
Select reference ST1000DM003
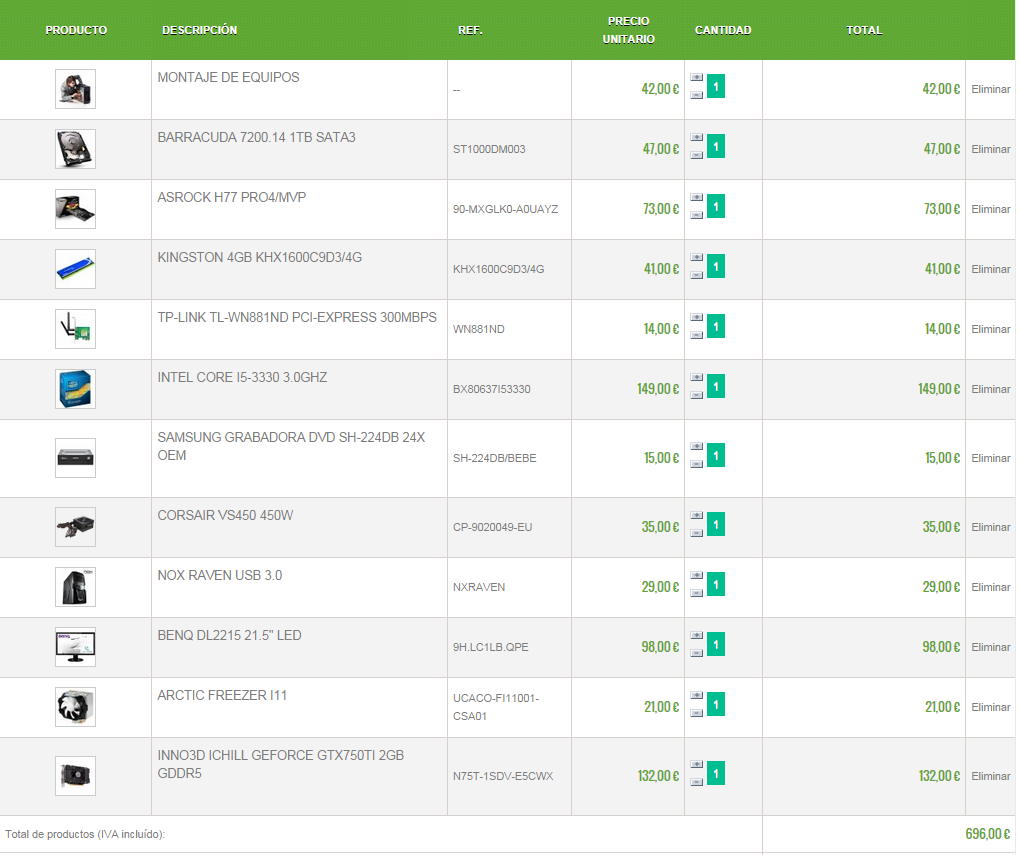(489, 149)
